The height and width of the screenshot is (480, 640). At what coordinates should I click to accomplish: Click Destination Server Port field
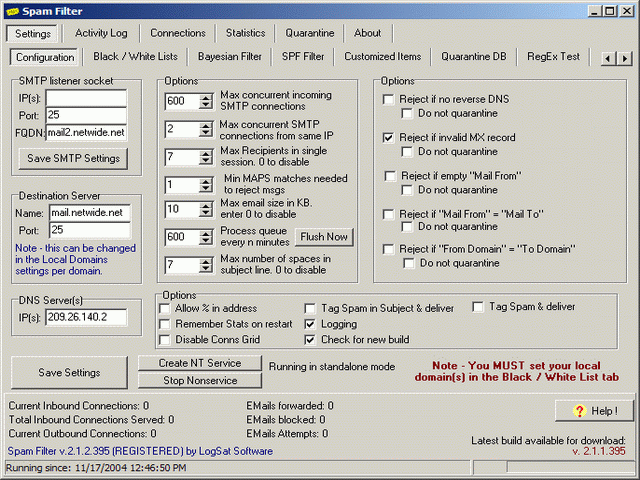pyautogui.click(x=90, y=230)
